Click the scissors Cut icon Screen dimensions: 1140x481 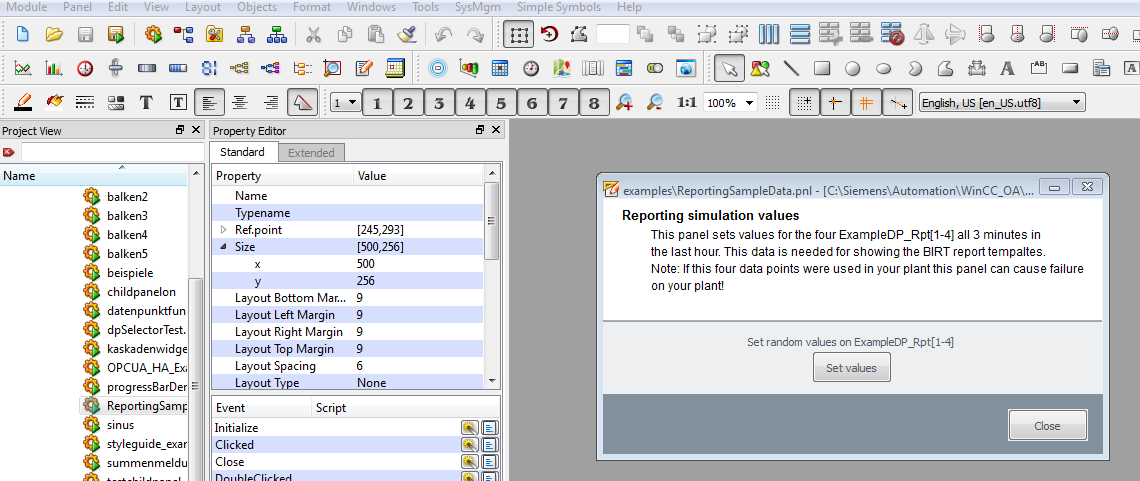(313, 35)
